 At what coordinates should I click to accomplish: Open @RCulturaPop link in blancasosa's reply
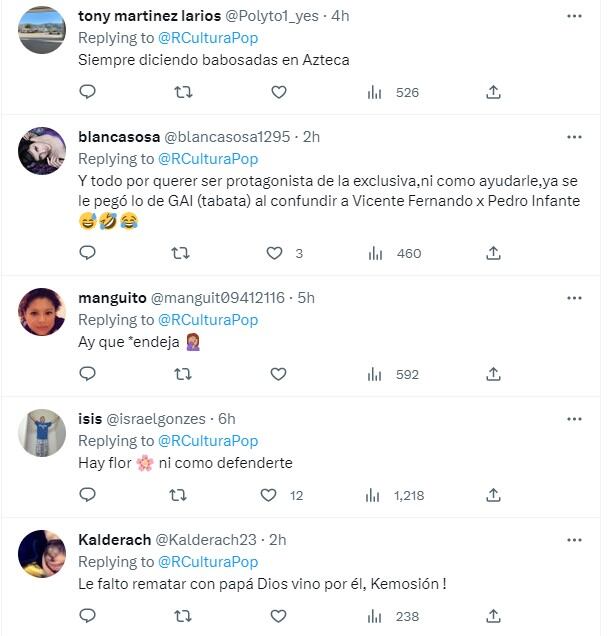208,159
